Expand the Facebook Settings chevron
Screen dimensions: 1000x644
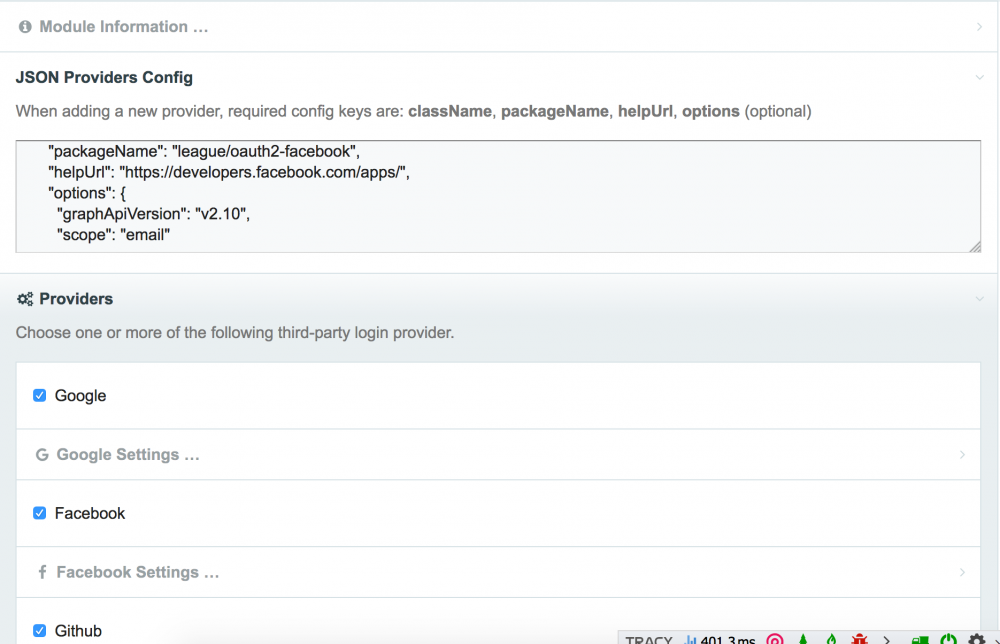pos(962,573)
